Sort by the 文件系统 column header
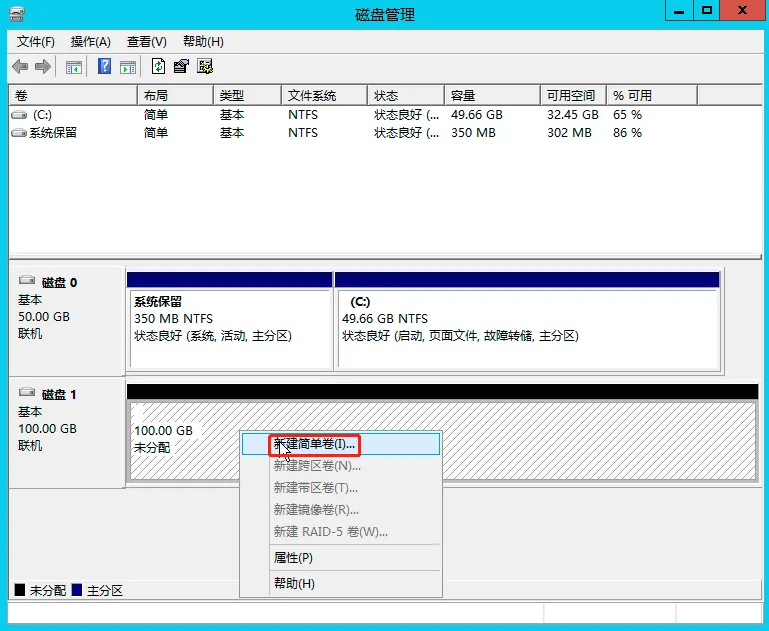The height and width of the screenshot is (631, 769). (312, 96)
